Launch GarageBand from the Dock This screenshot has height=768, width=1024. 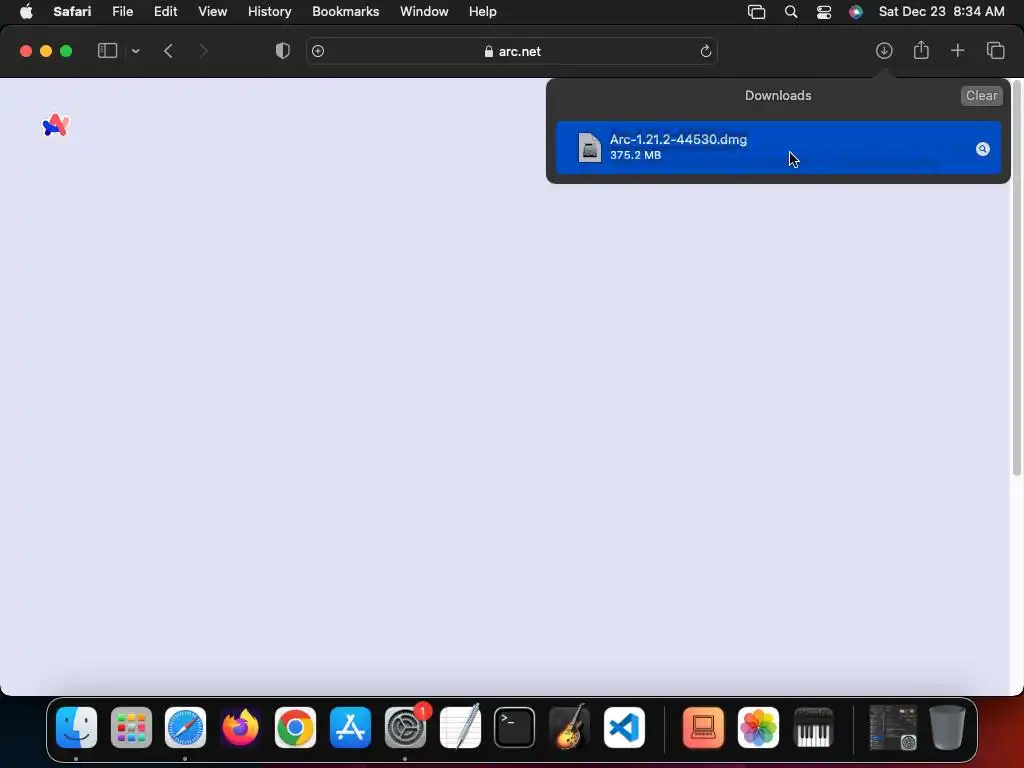coord(569,726)
